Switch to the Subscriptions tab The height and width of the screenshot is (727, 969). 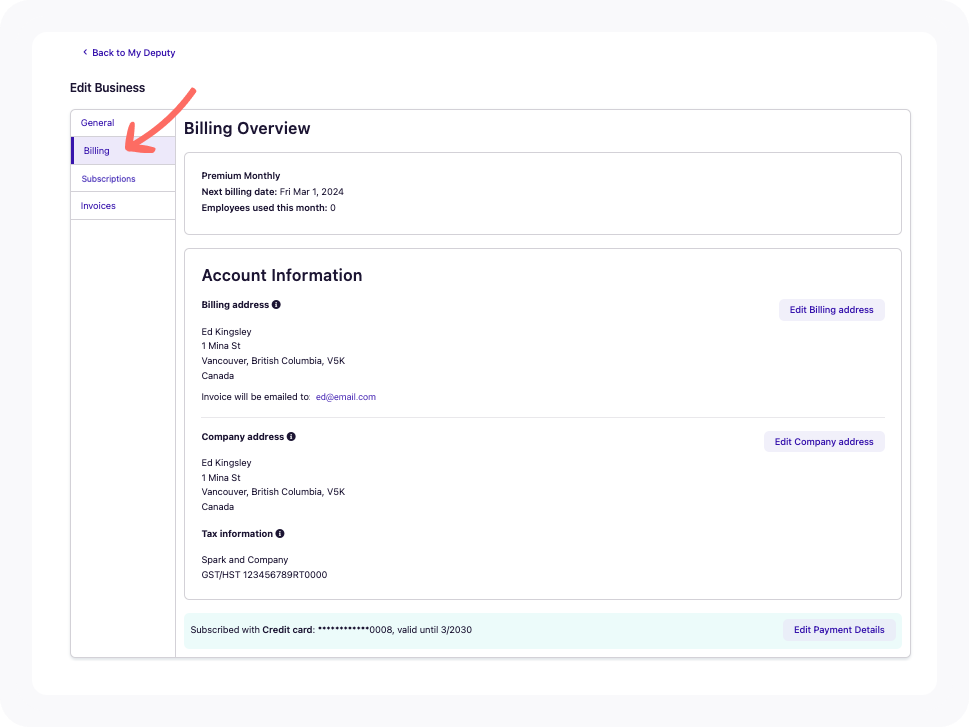point(108,179)
